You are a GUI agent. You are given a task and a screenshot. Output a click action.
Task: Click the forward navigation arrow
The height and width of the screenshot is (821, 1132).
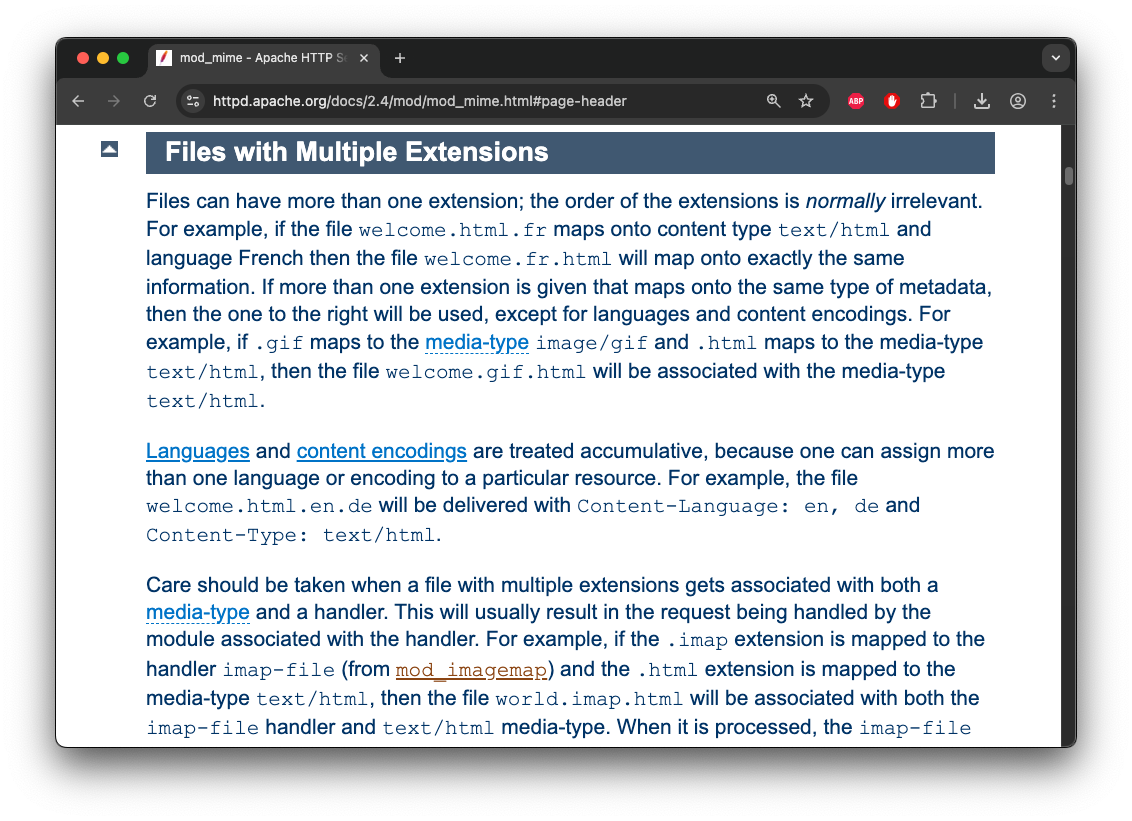pyautogui.click(x=114, y=101)
